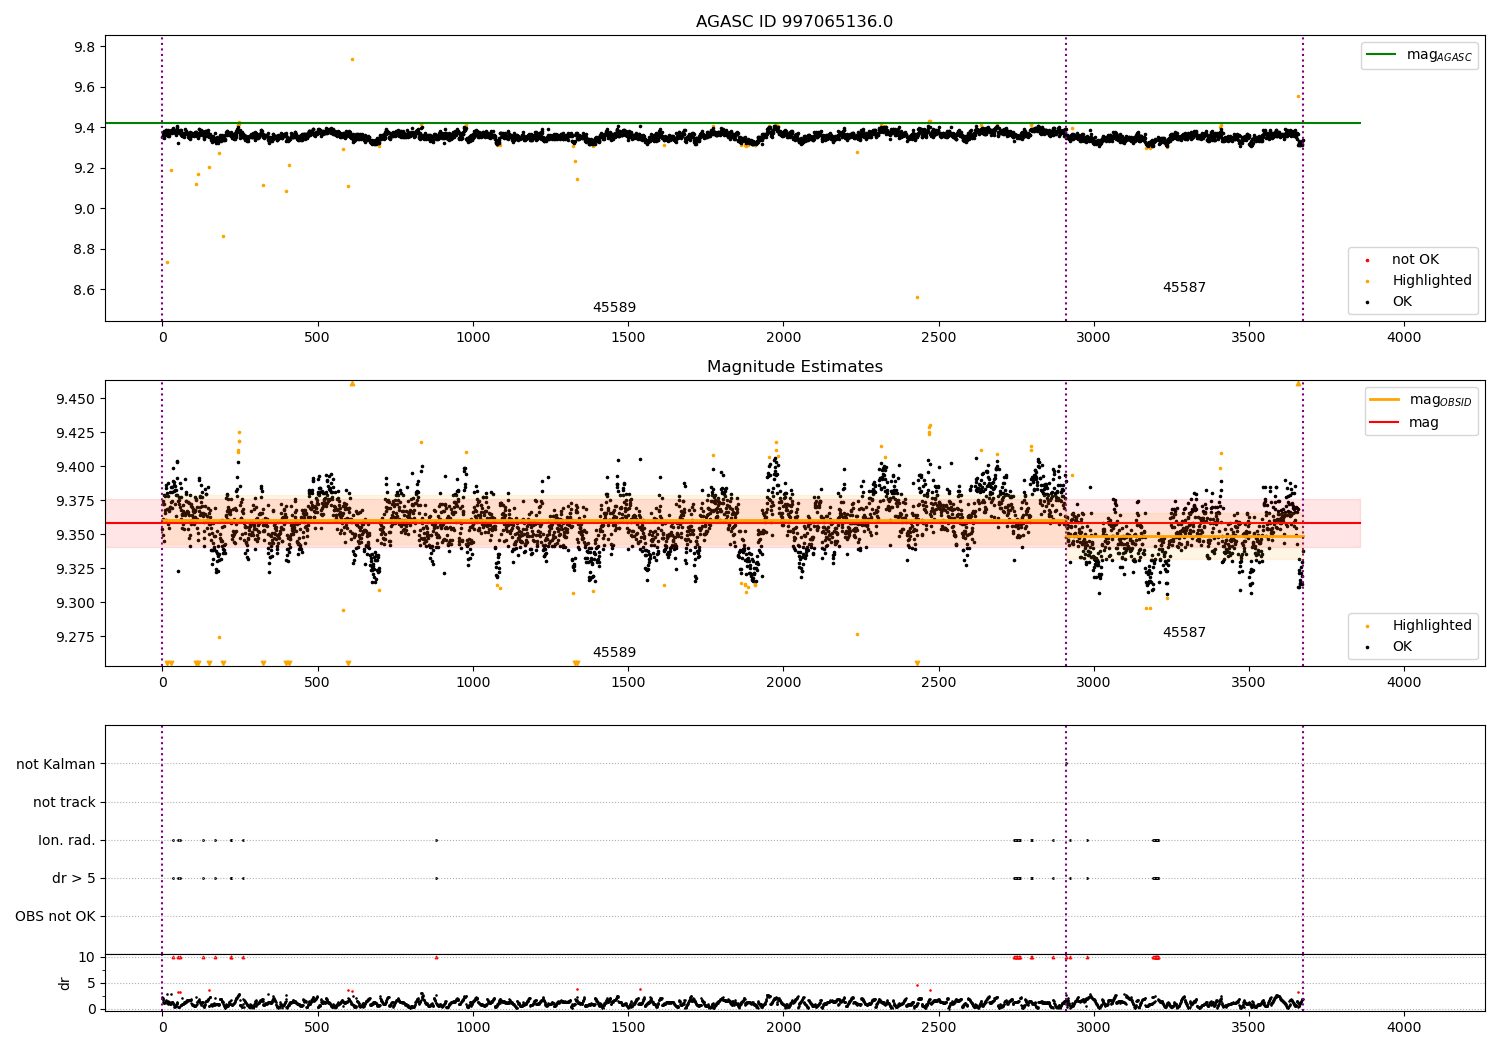Click the 45589 observation label in top plot

pyautogui.click(x=614, y=307)
